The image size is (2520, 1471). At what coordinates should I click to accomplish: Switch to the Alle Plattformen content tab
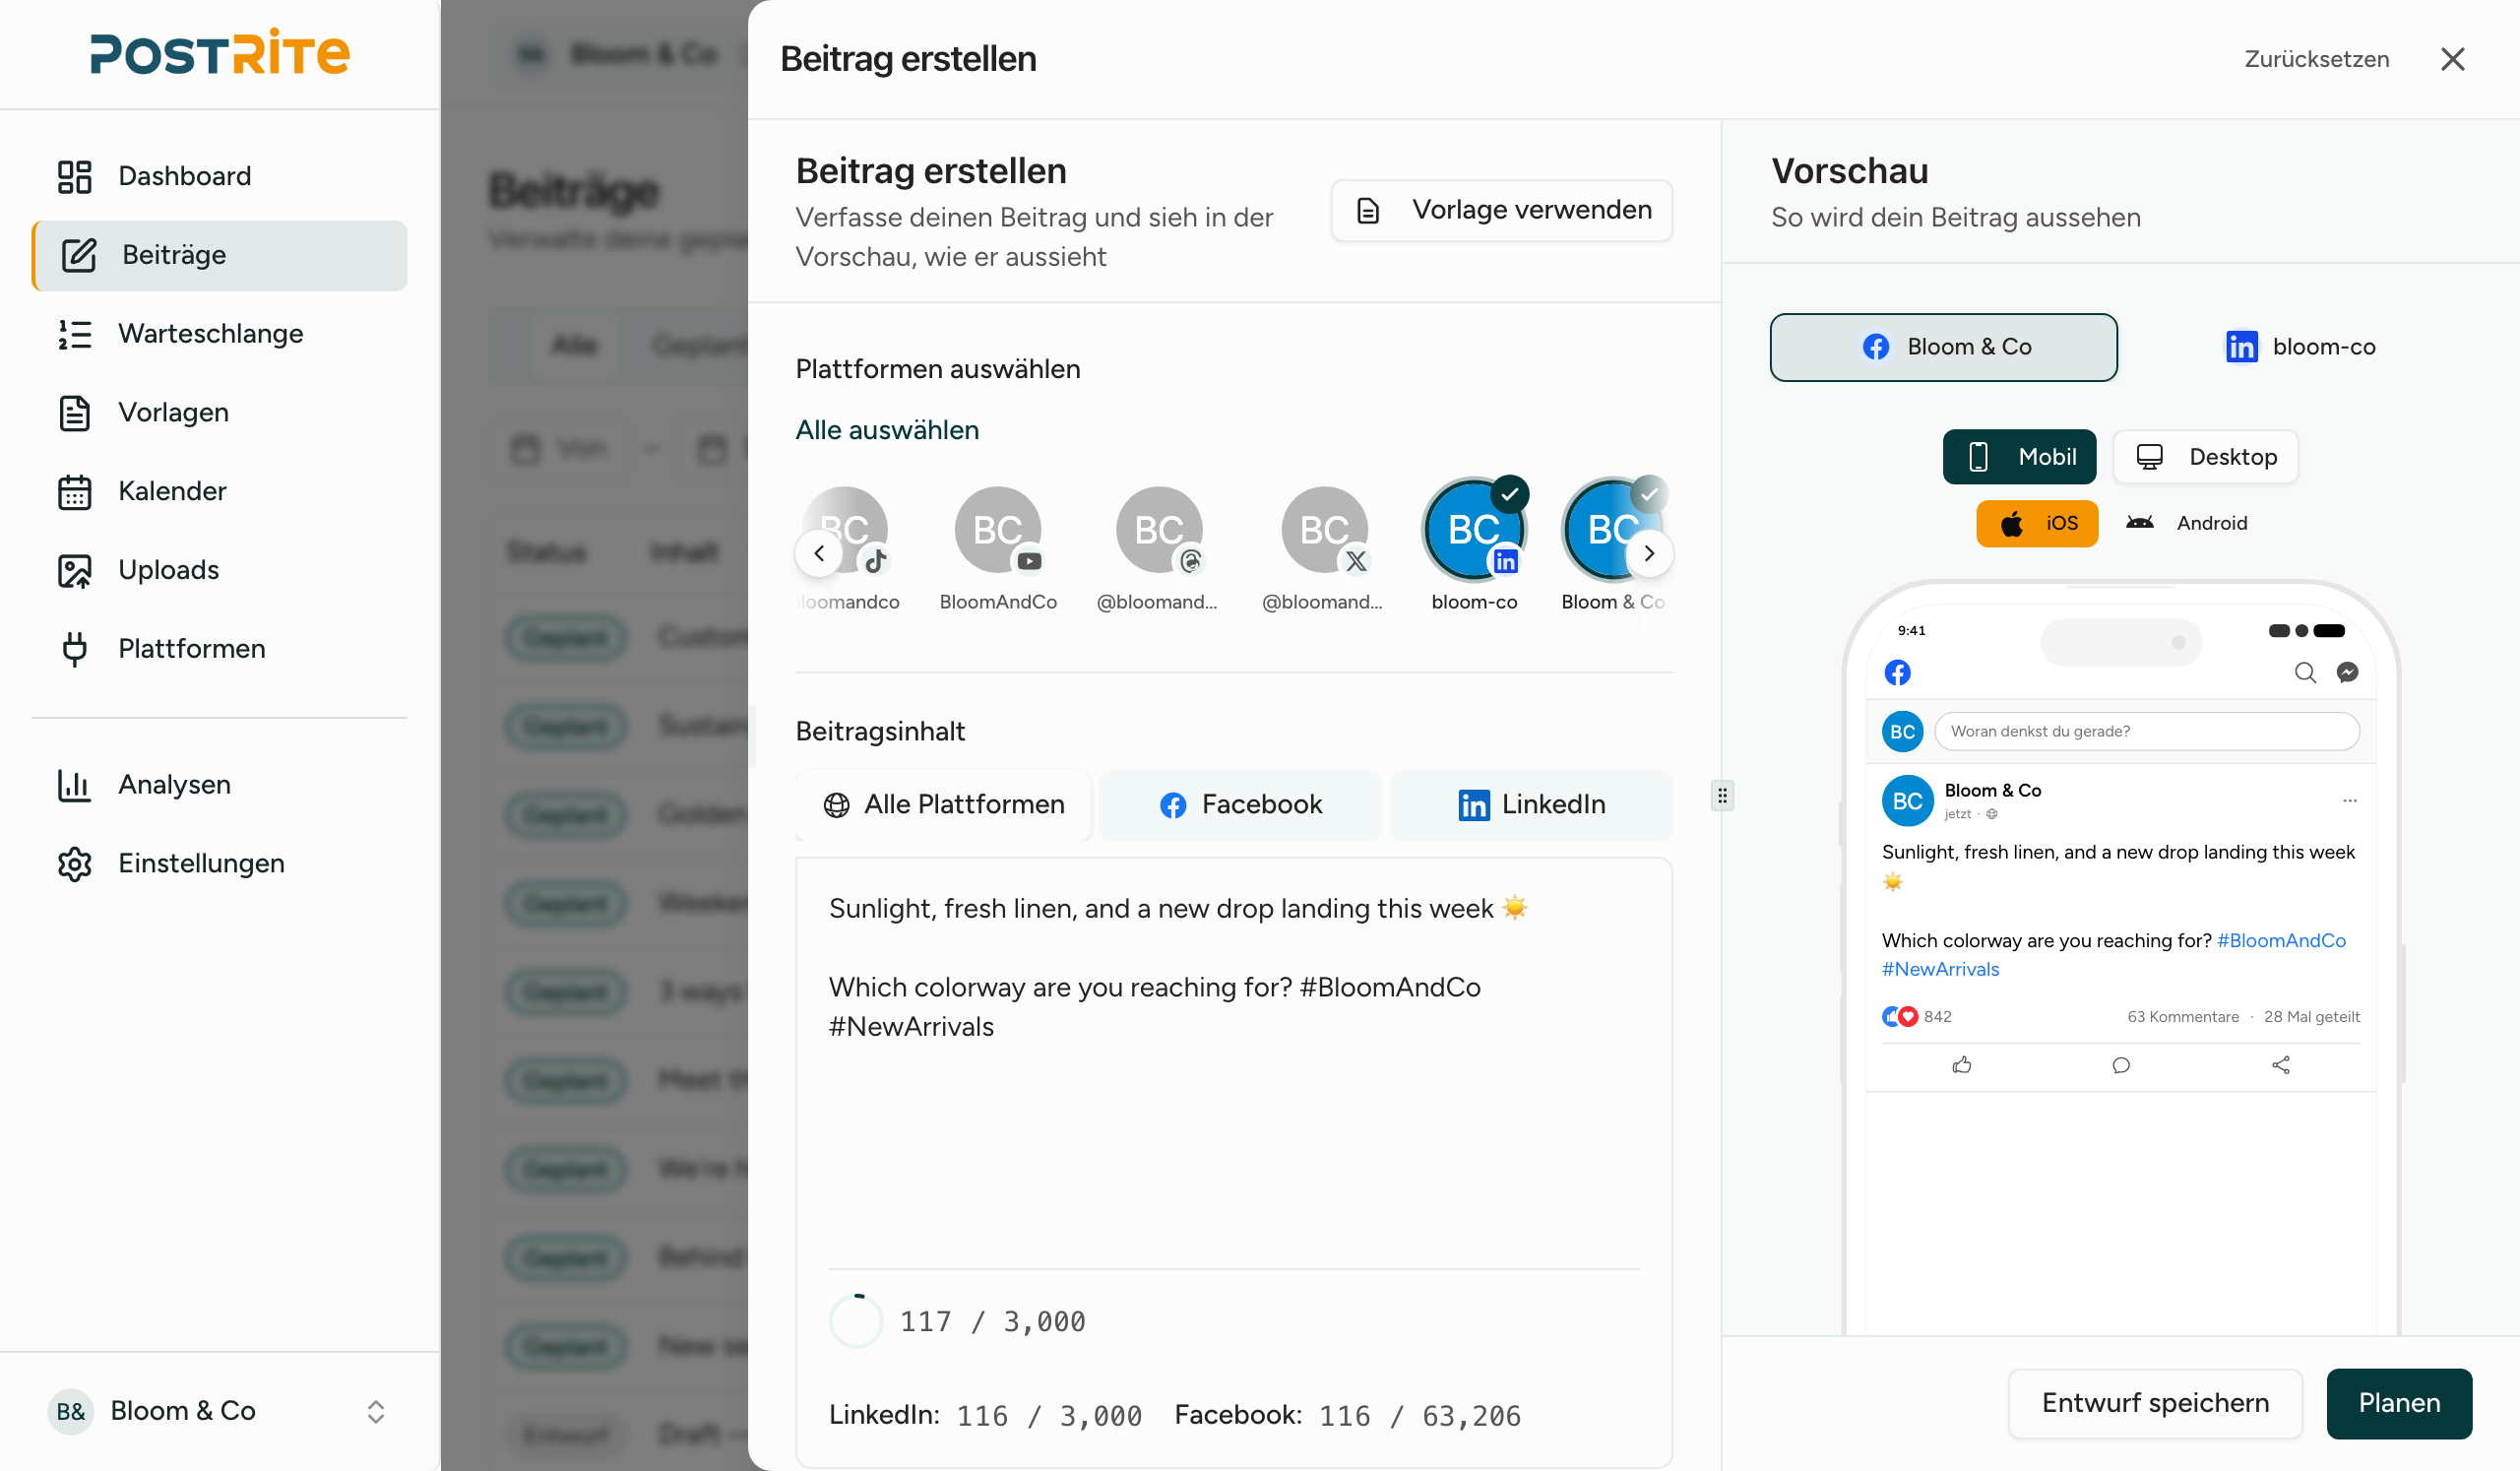944,805
